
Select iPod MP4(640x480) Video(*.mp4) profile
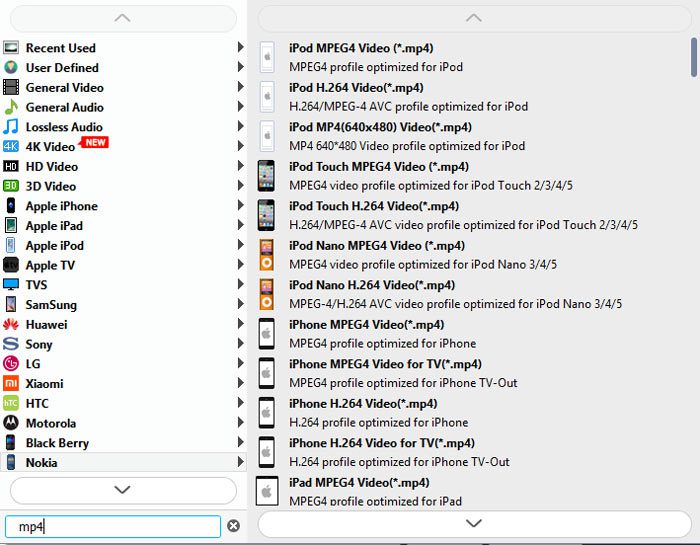(473, 136)
